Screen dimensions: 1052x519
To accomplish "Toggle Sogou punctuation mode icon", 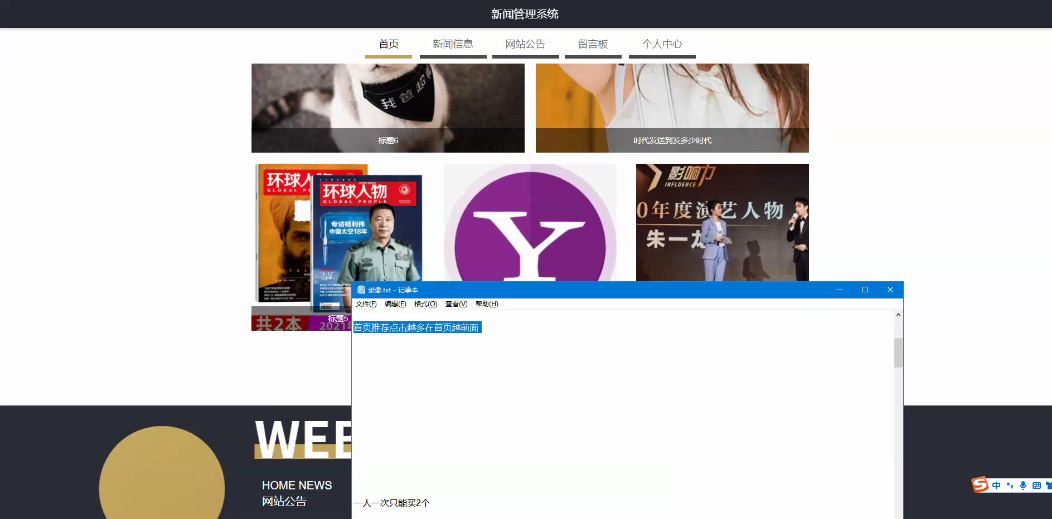I will (x=1010, y=485).
